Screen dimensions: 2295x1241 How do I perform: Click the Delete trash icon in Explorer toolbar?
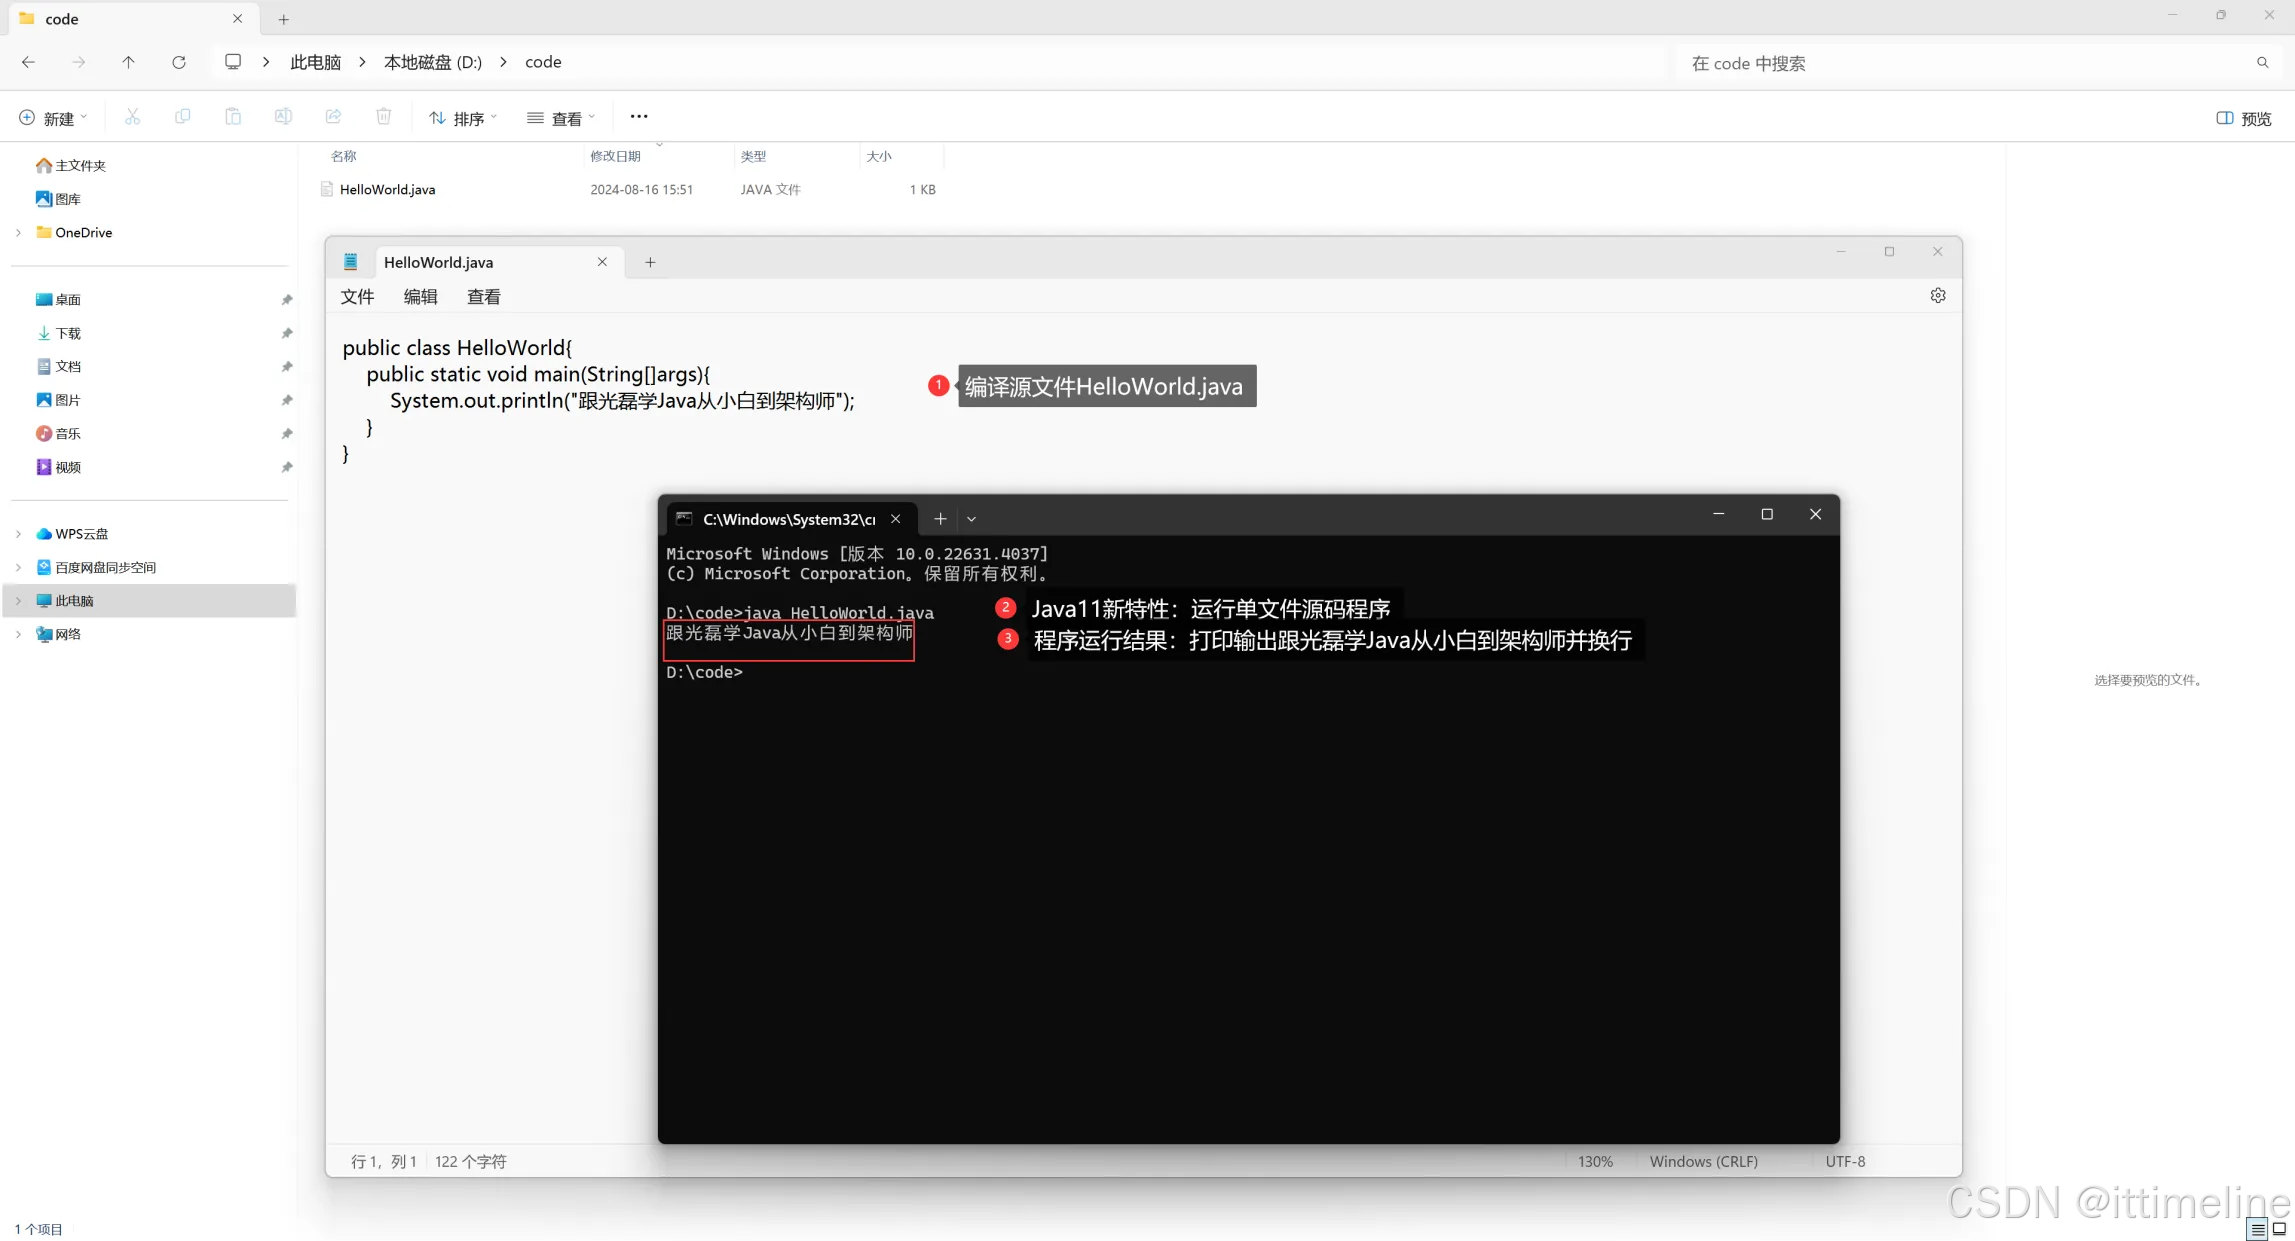coord(383,117)
